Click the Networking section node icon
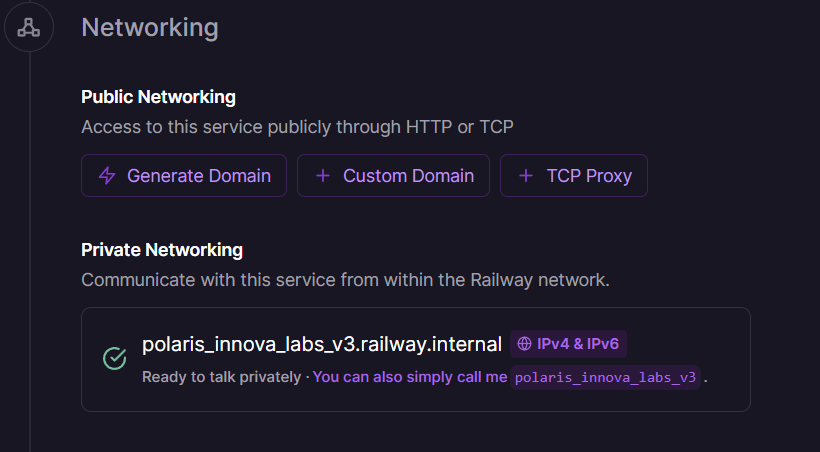This screenshot has width=820, height=452. (x=29, y=27)
